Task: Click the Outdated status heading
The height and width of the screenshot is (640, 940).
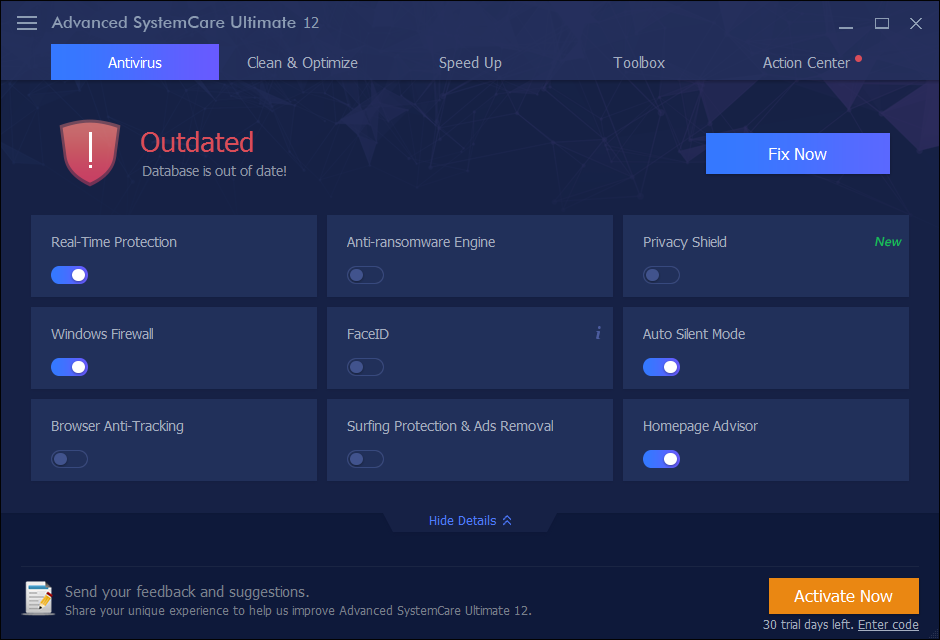Action: 197,143
